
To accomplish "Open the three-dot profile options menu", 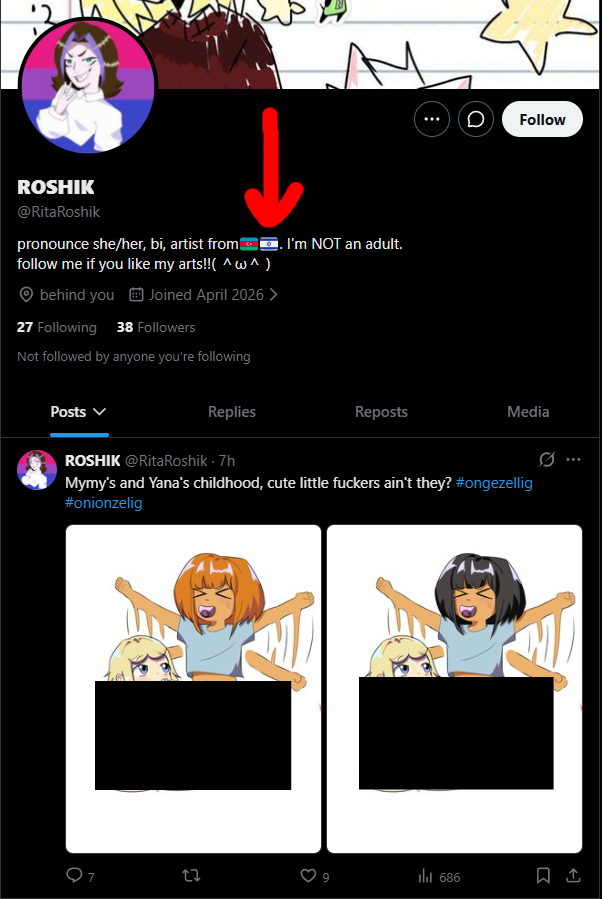I will tap(432, 119).
